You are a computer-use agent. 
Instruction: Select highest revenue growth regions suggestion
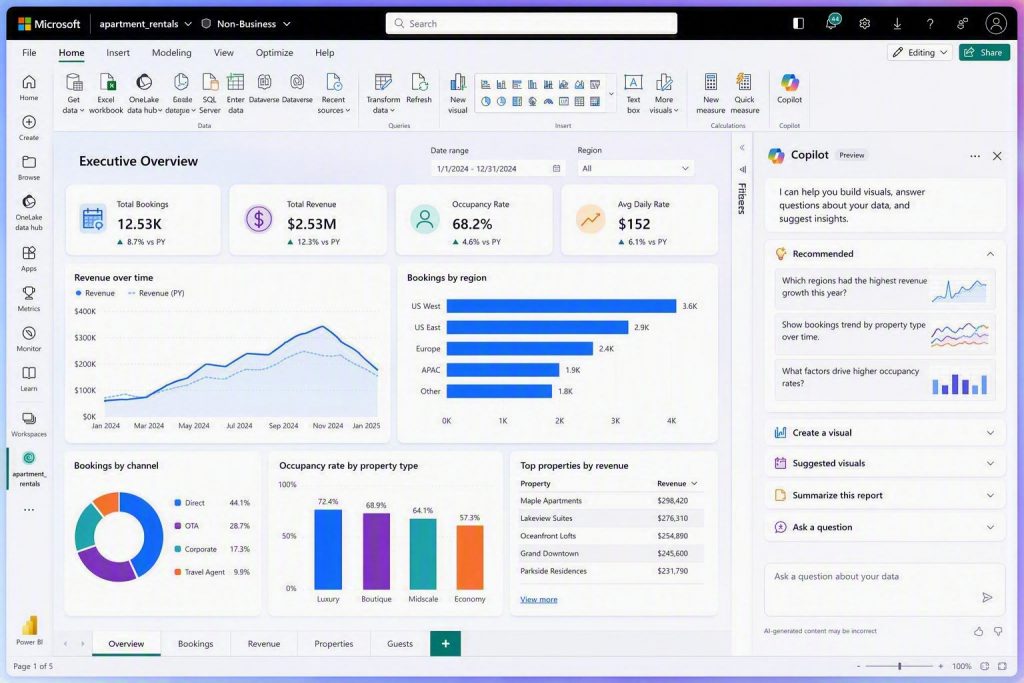(x=885, y=287)
